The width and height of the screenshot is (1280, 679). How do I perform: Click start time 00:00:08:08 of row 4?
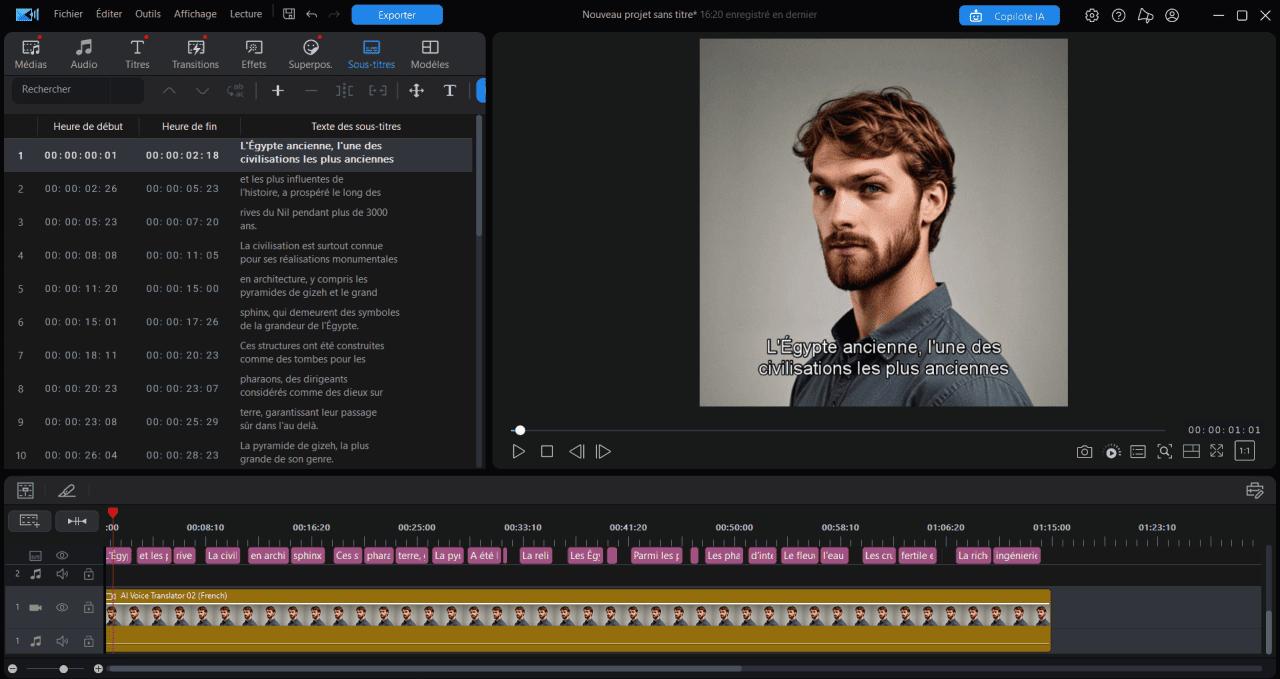(81, 255)
